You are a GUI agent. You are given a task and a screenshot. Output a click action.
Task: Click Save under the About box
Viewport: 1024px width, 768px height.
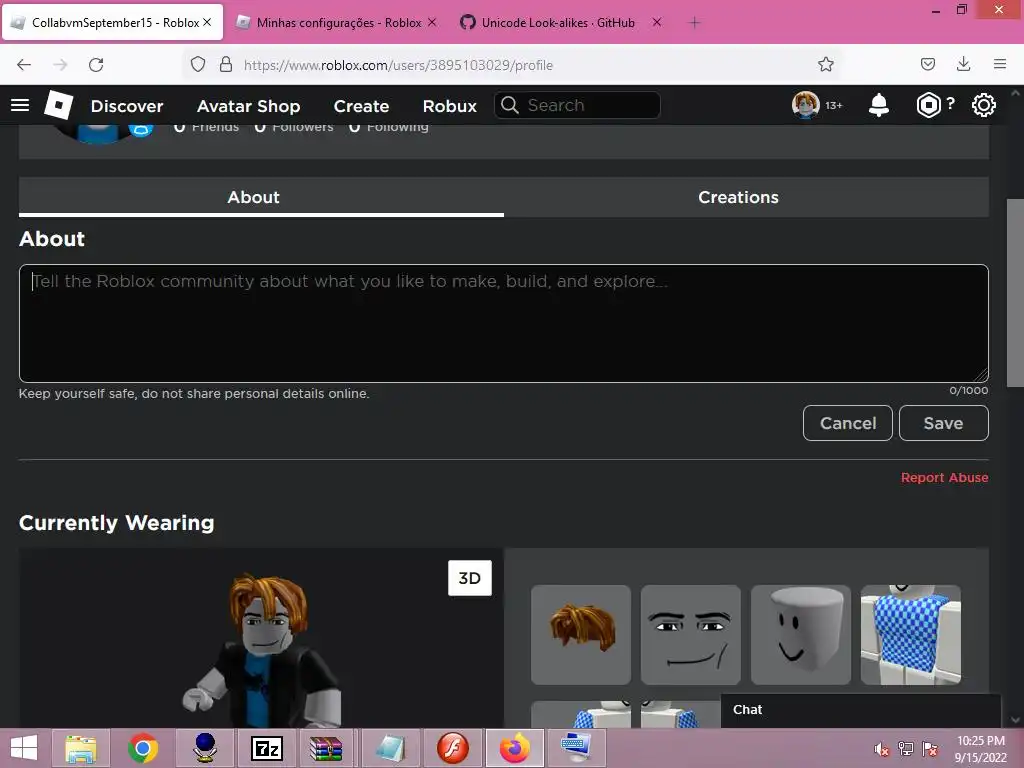click(943, 423)
